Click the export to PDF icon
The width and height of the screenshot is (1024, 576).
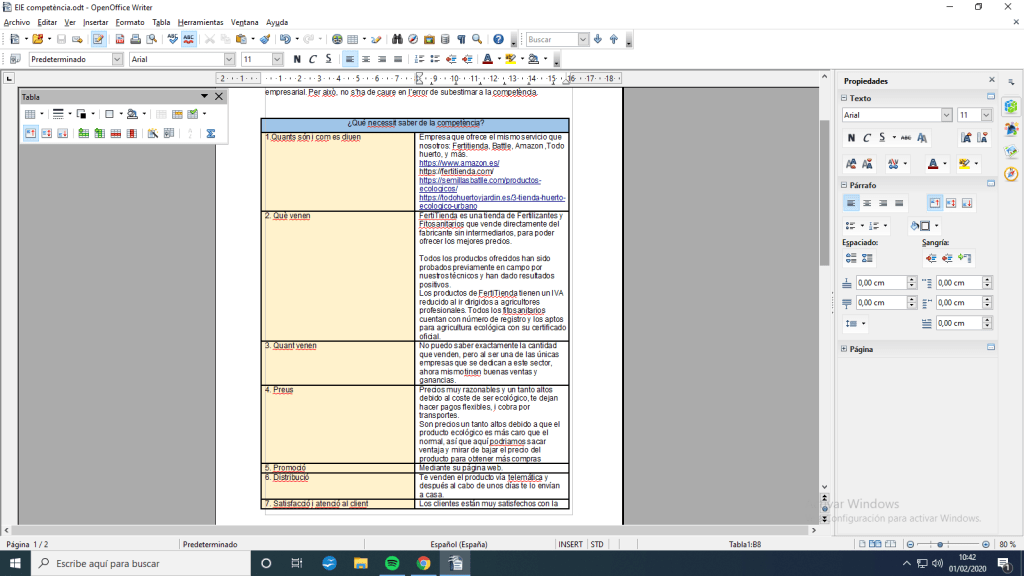coord(120,39)
